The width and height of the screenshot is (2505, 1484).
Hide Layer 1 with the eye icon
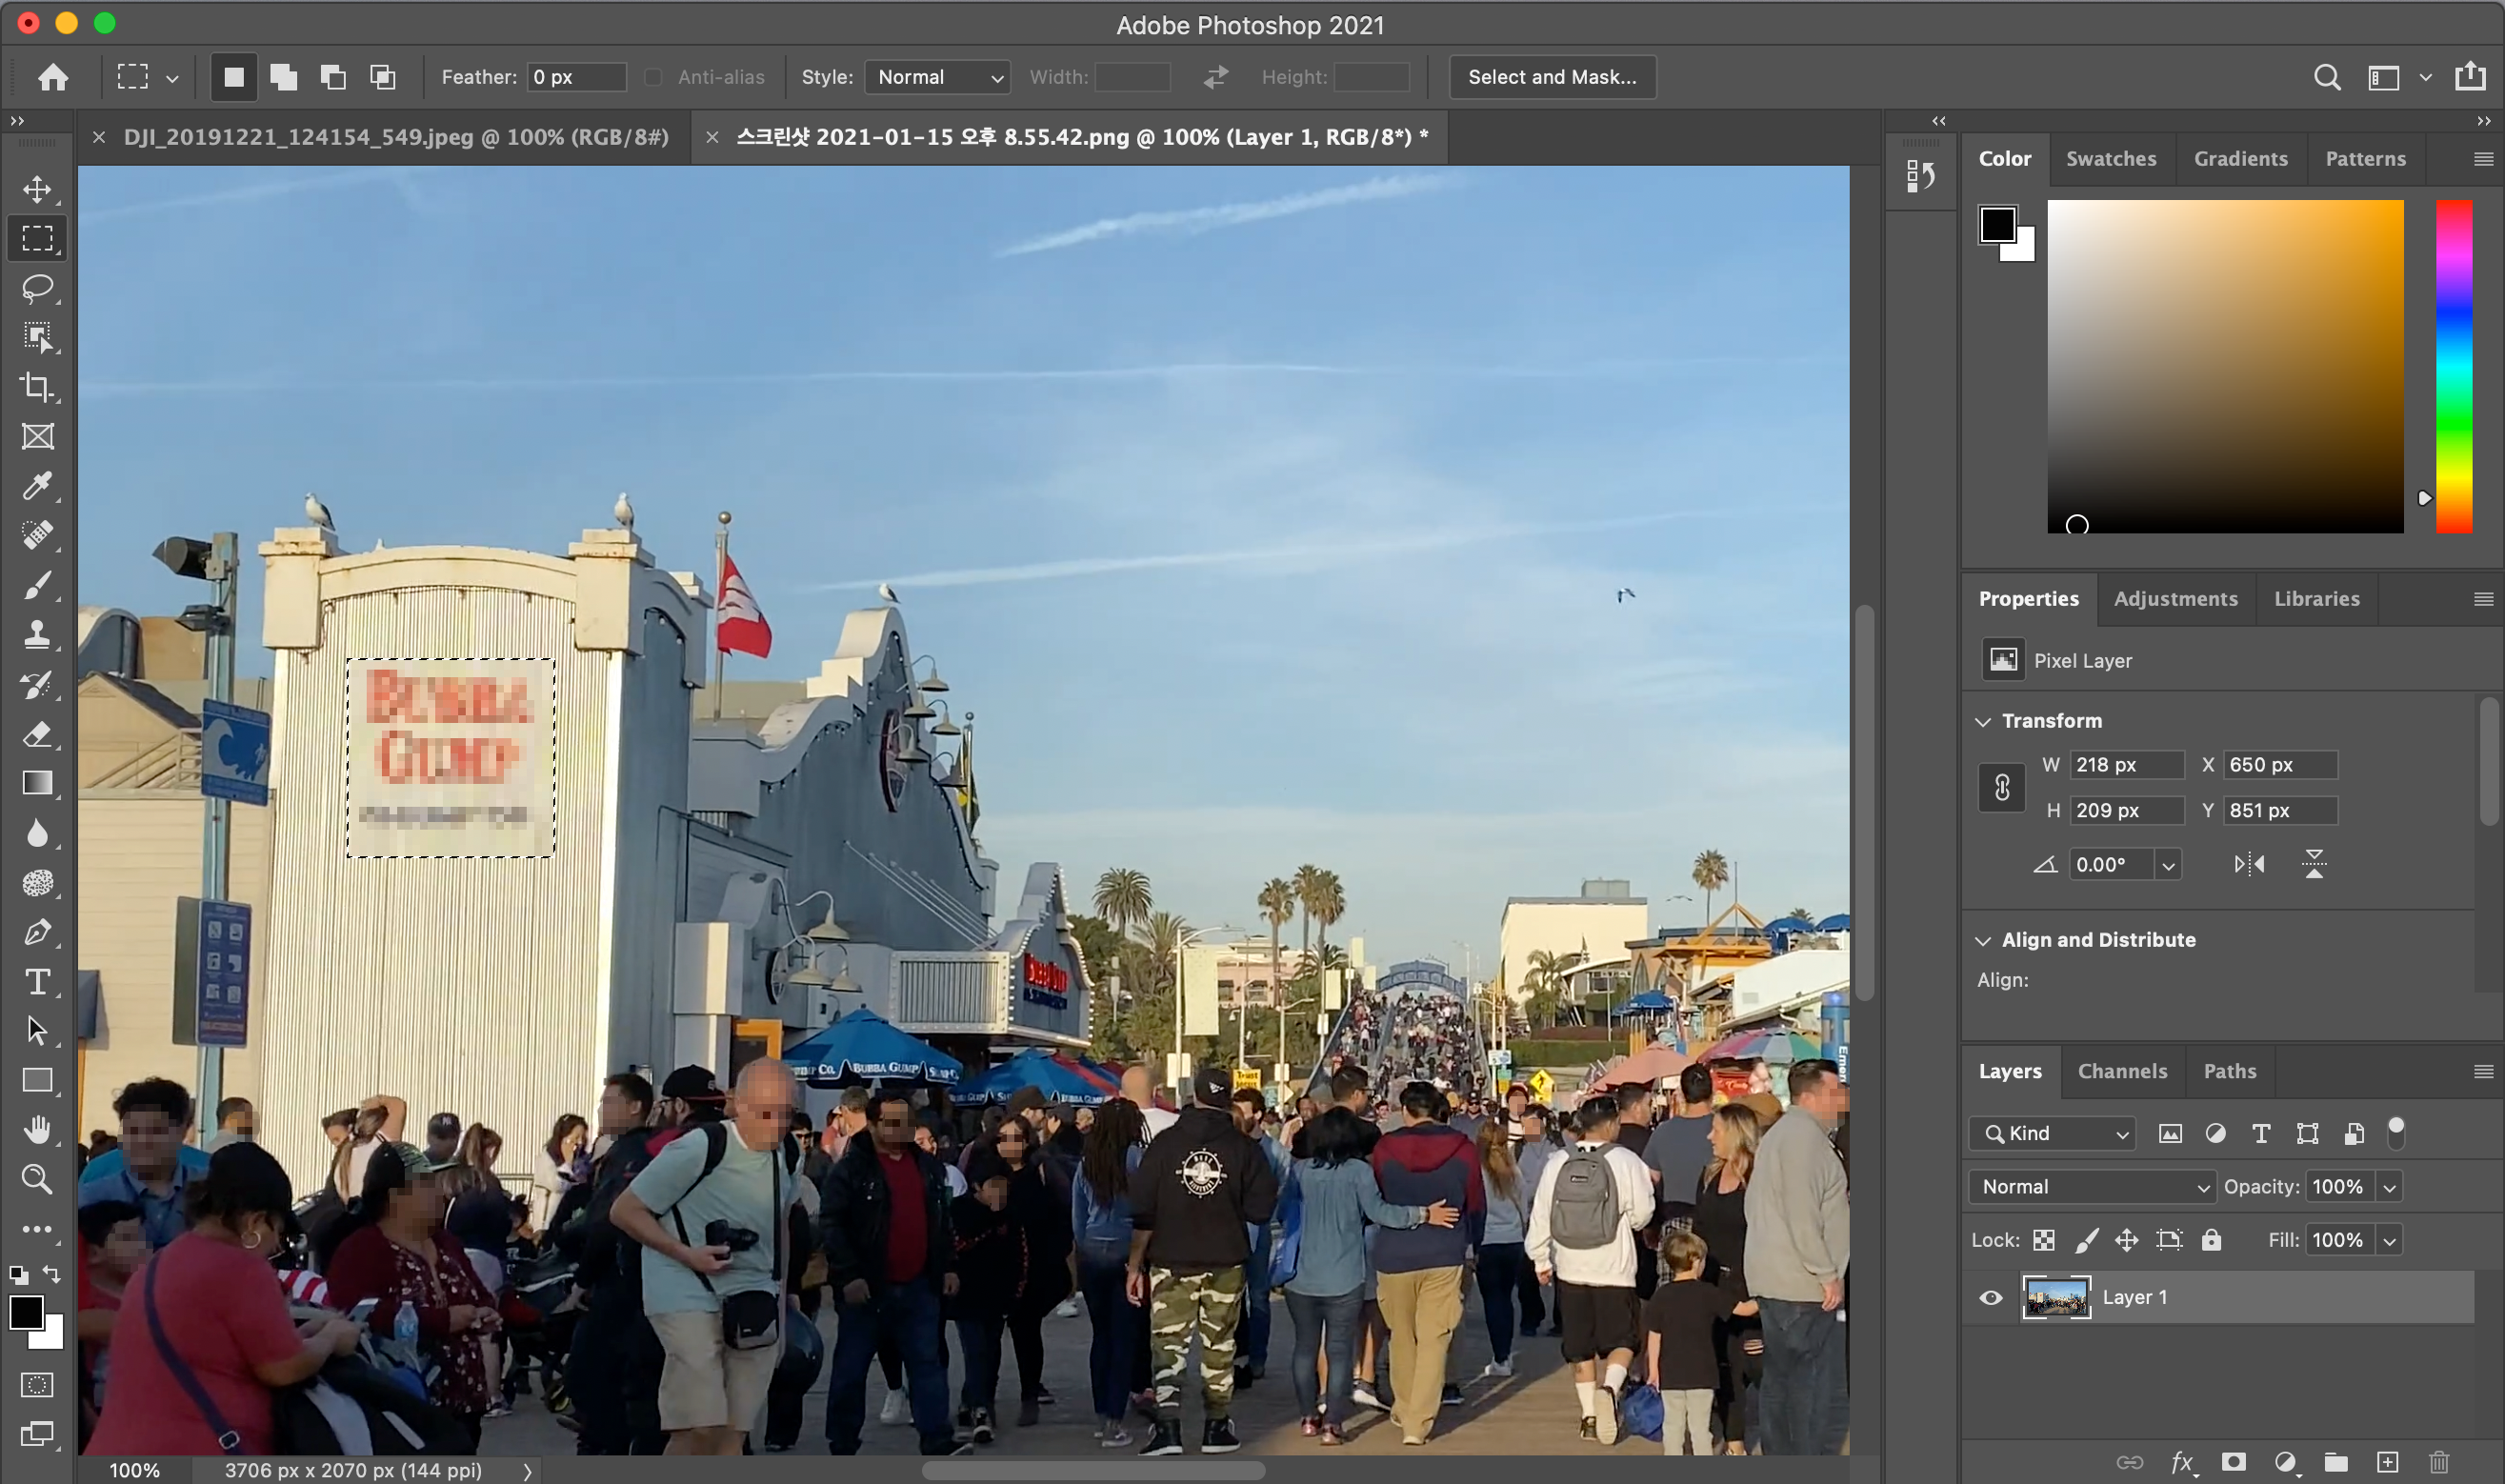[1990, 1298]
